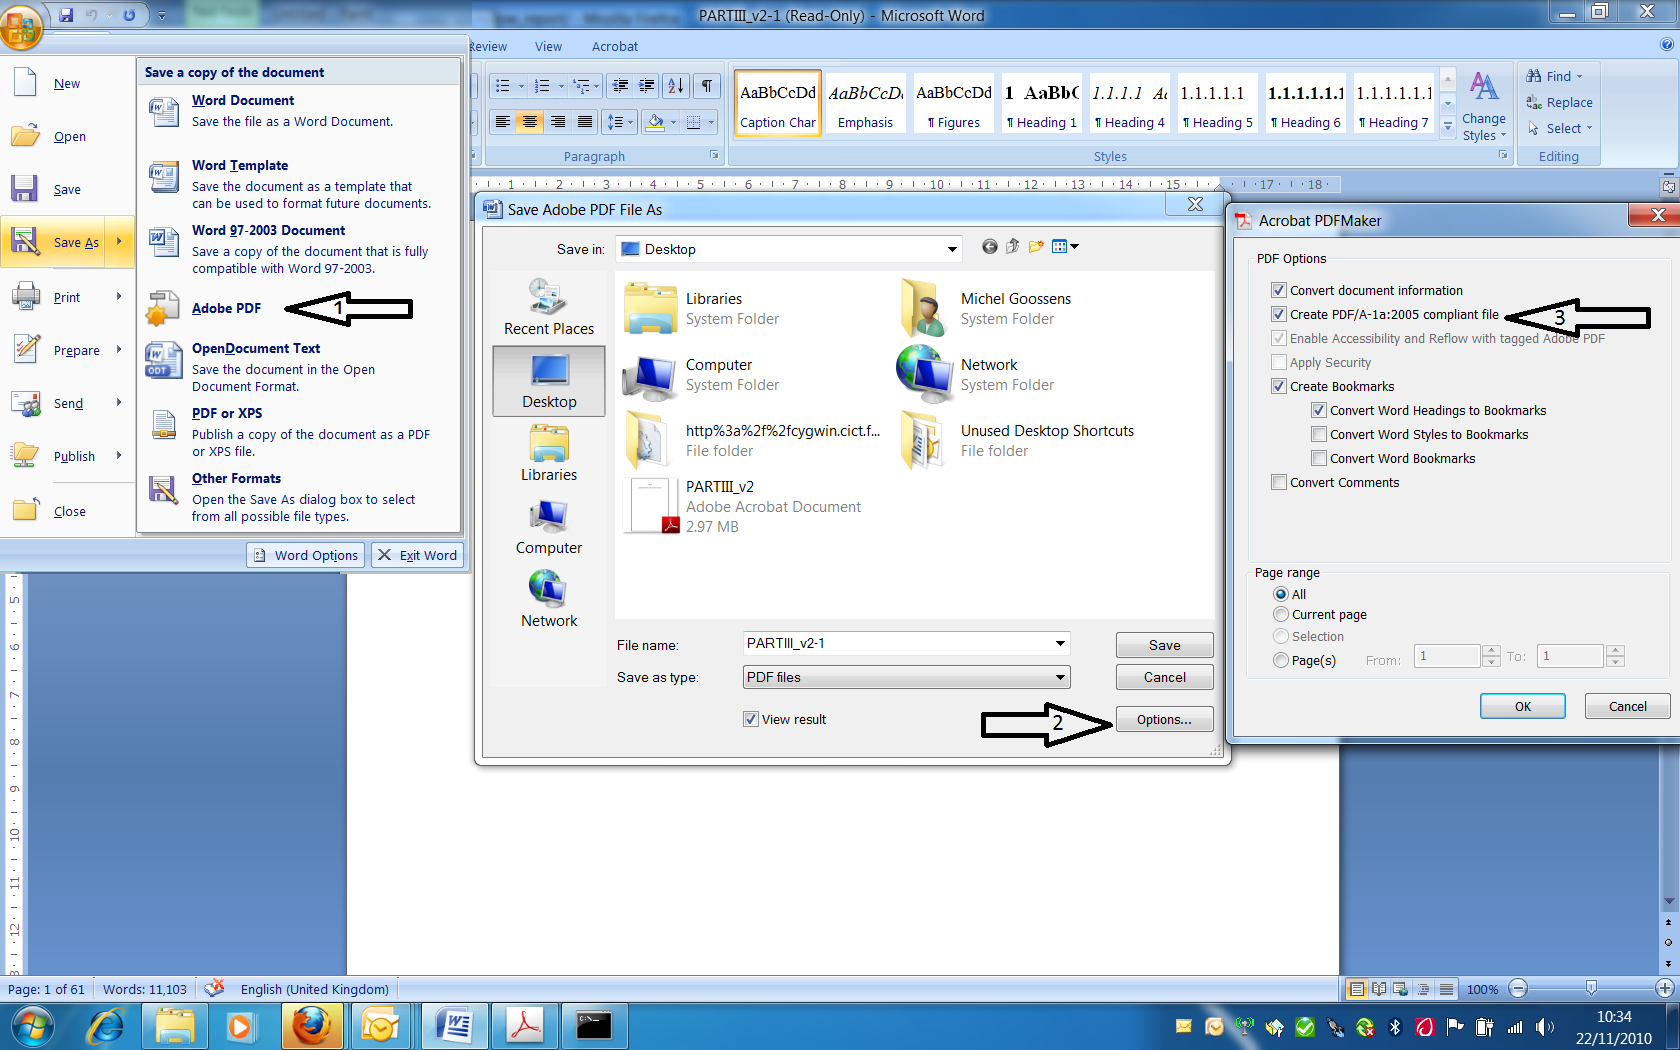Select Libraries shortcut in places bar

pos(549,453)
